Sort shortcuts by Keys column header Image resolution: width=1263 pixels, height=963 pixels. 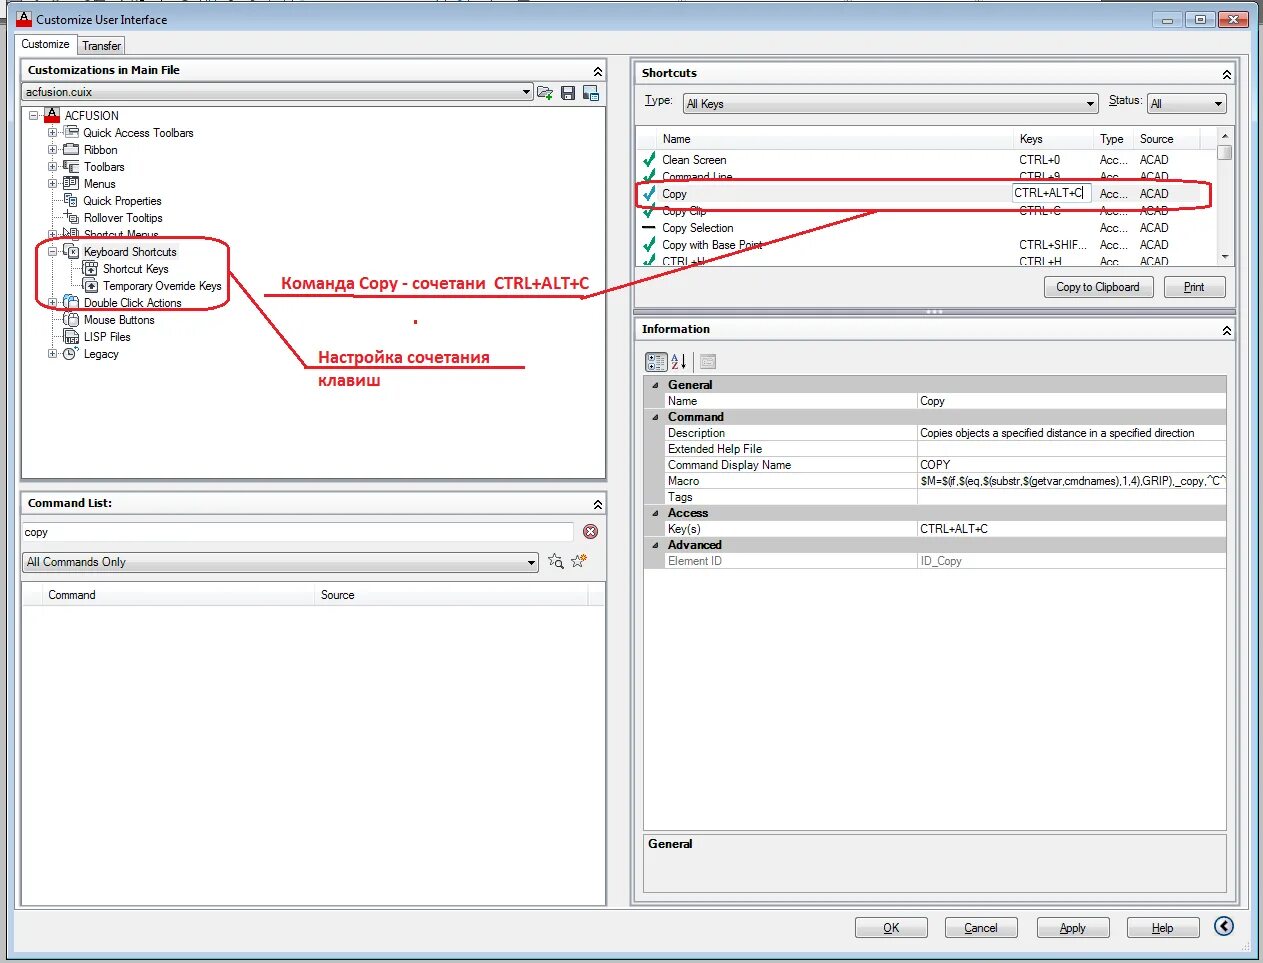click(1054, 139)
